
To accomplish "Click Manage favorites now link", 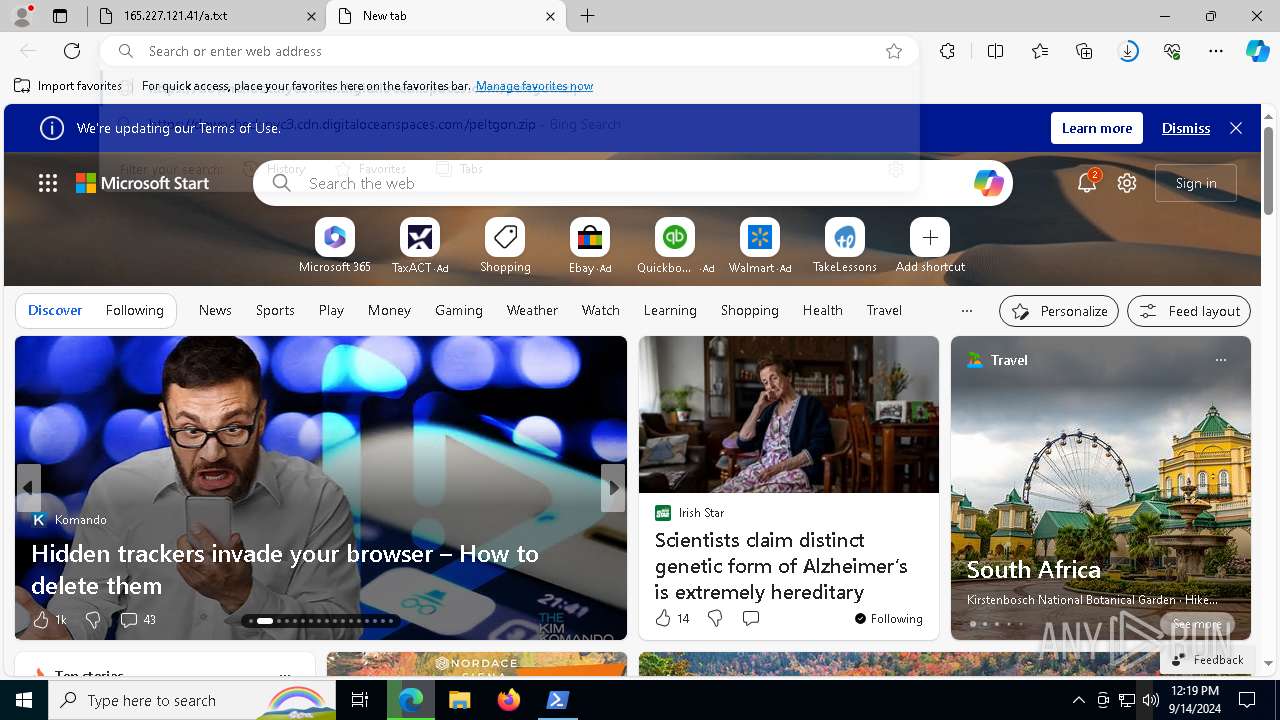I will (534, 86).
